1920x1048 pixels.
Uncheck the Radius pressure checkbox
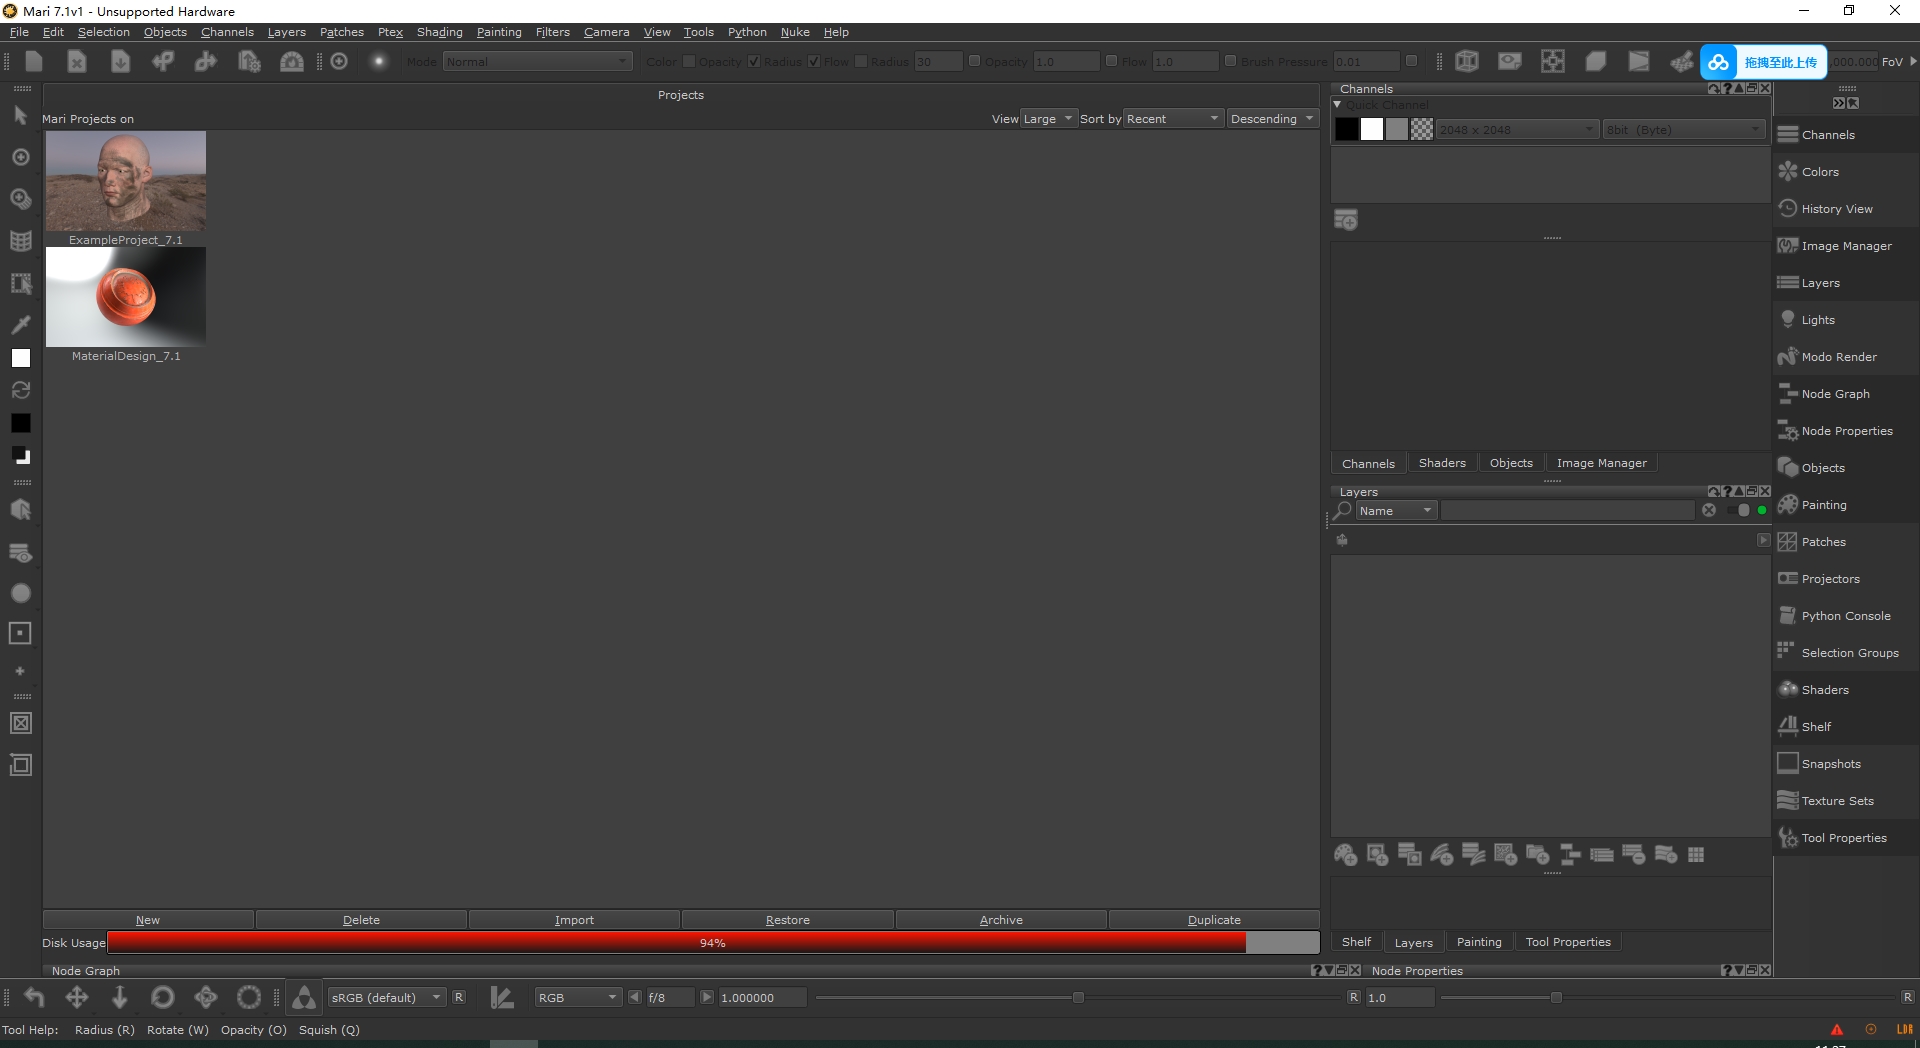tap(754, 62)
